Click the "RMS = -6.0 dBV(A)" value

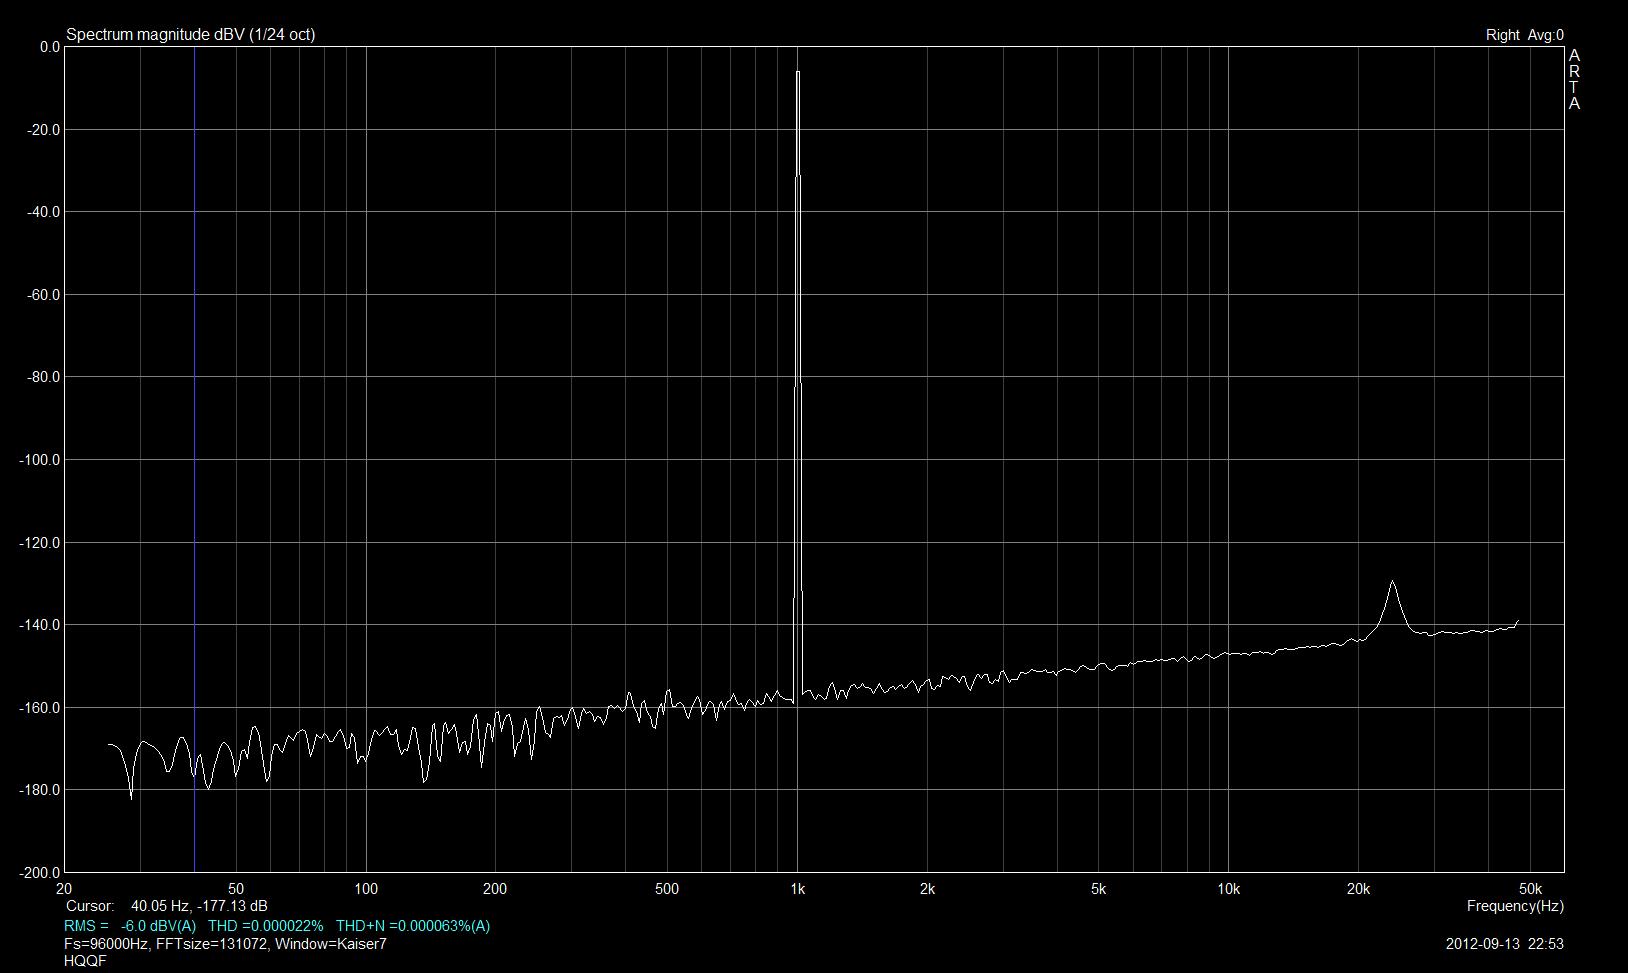pos(130,926)
